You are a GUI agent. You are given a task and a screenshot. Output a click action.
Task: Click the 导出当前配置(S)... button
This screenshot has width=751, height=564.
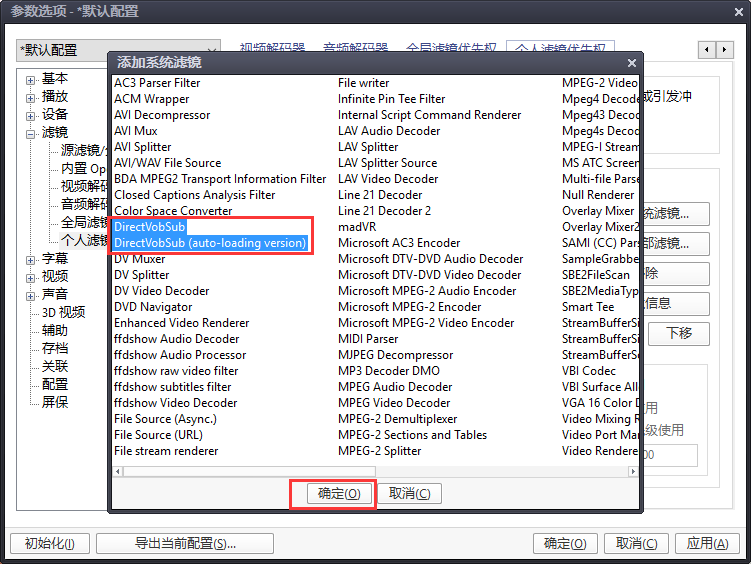tap(185, 544)
